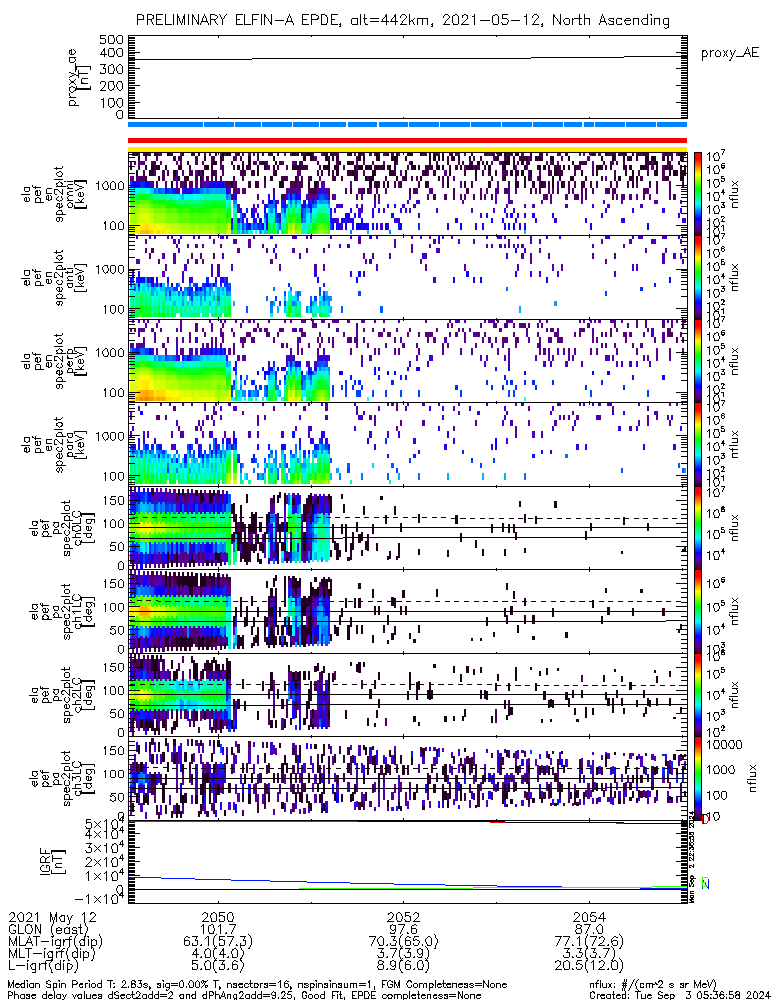
Task: Click the ch1LC pitch-angle spectrogram panel
Action: tap(408, 612)
